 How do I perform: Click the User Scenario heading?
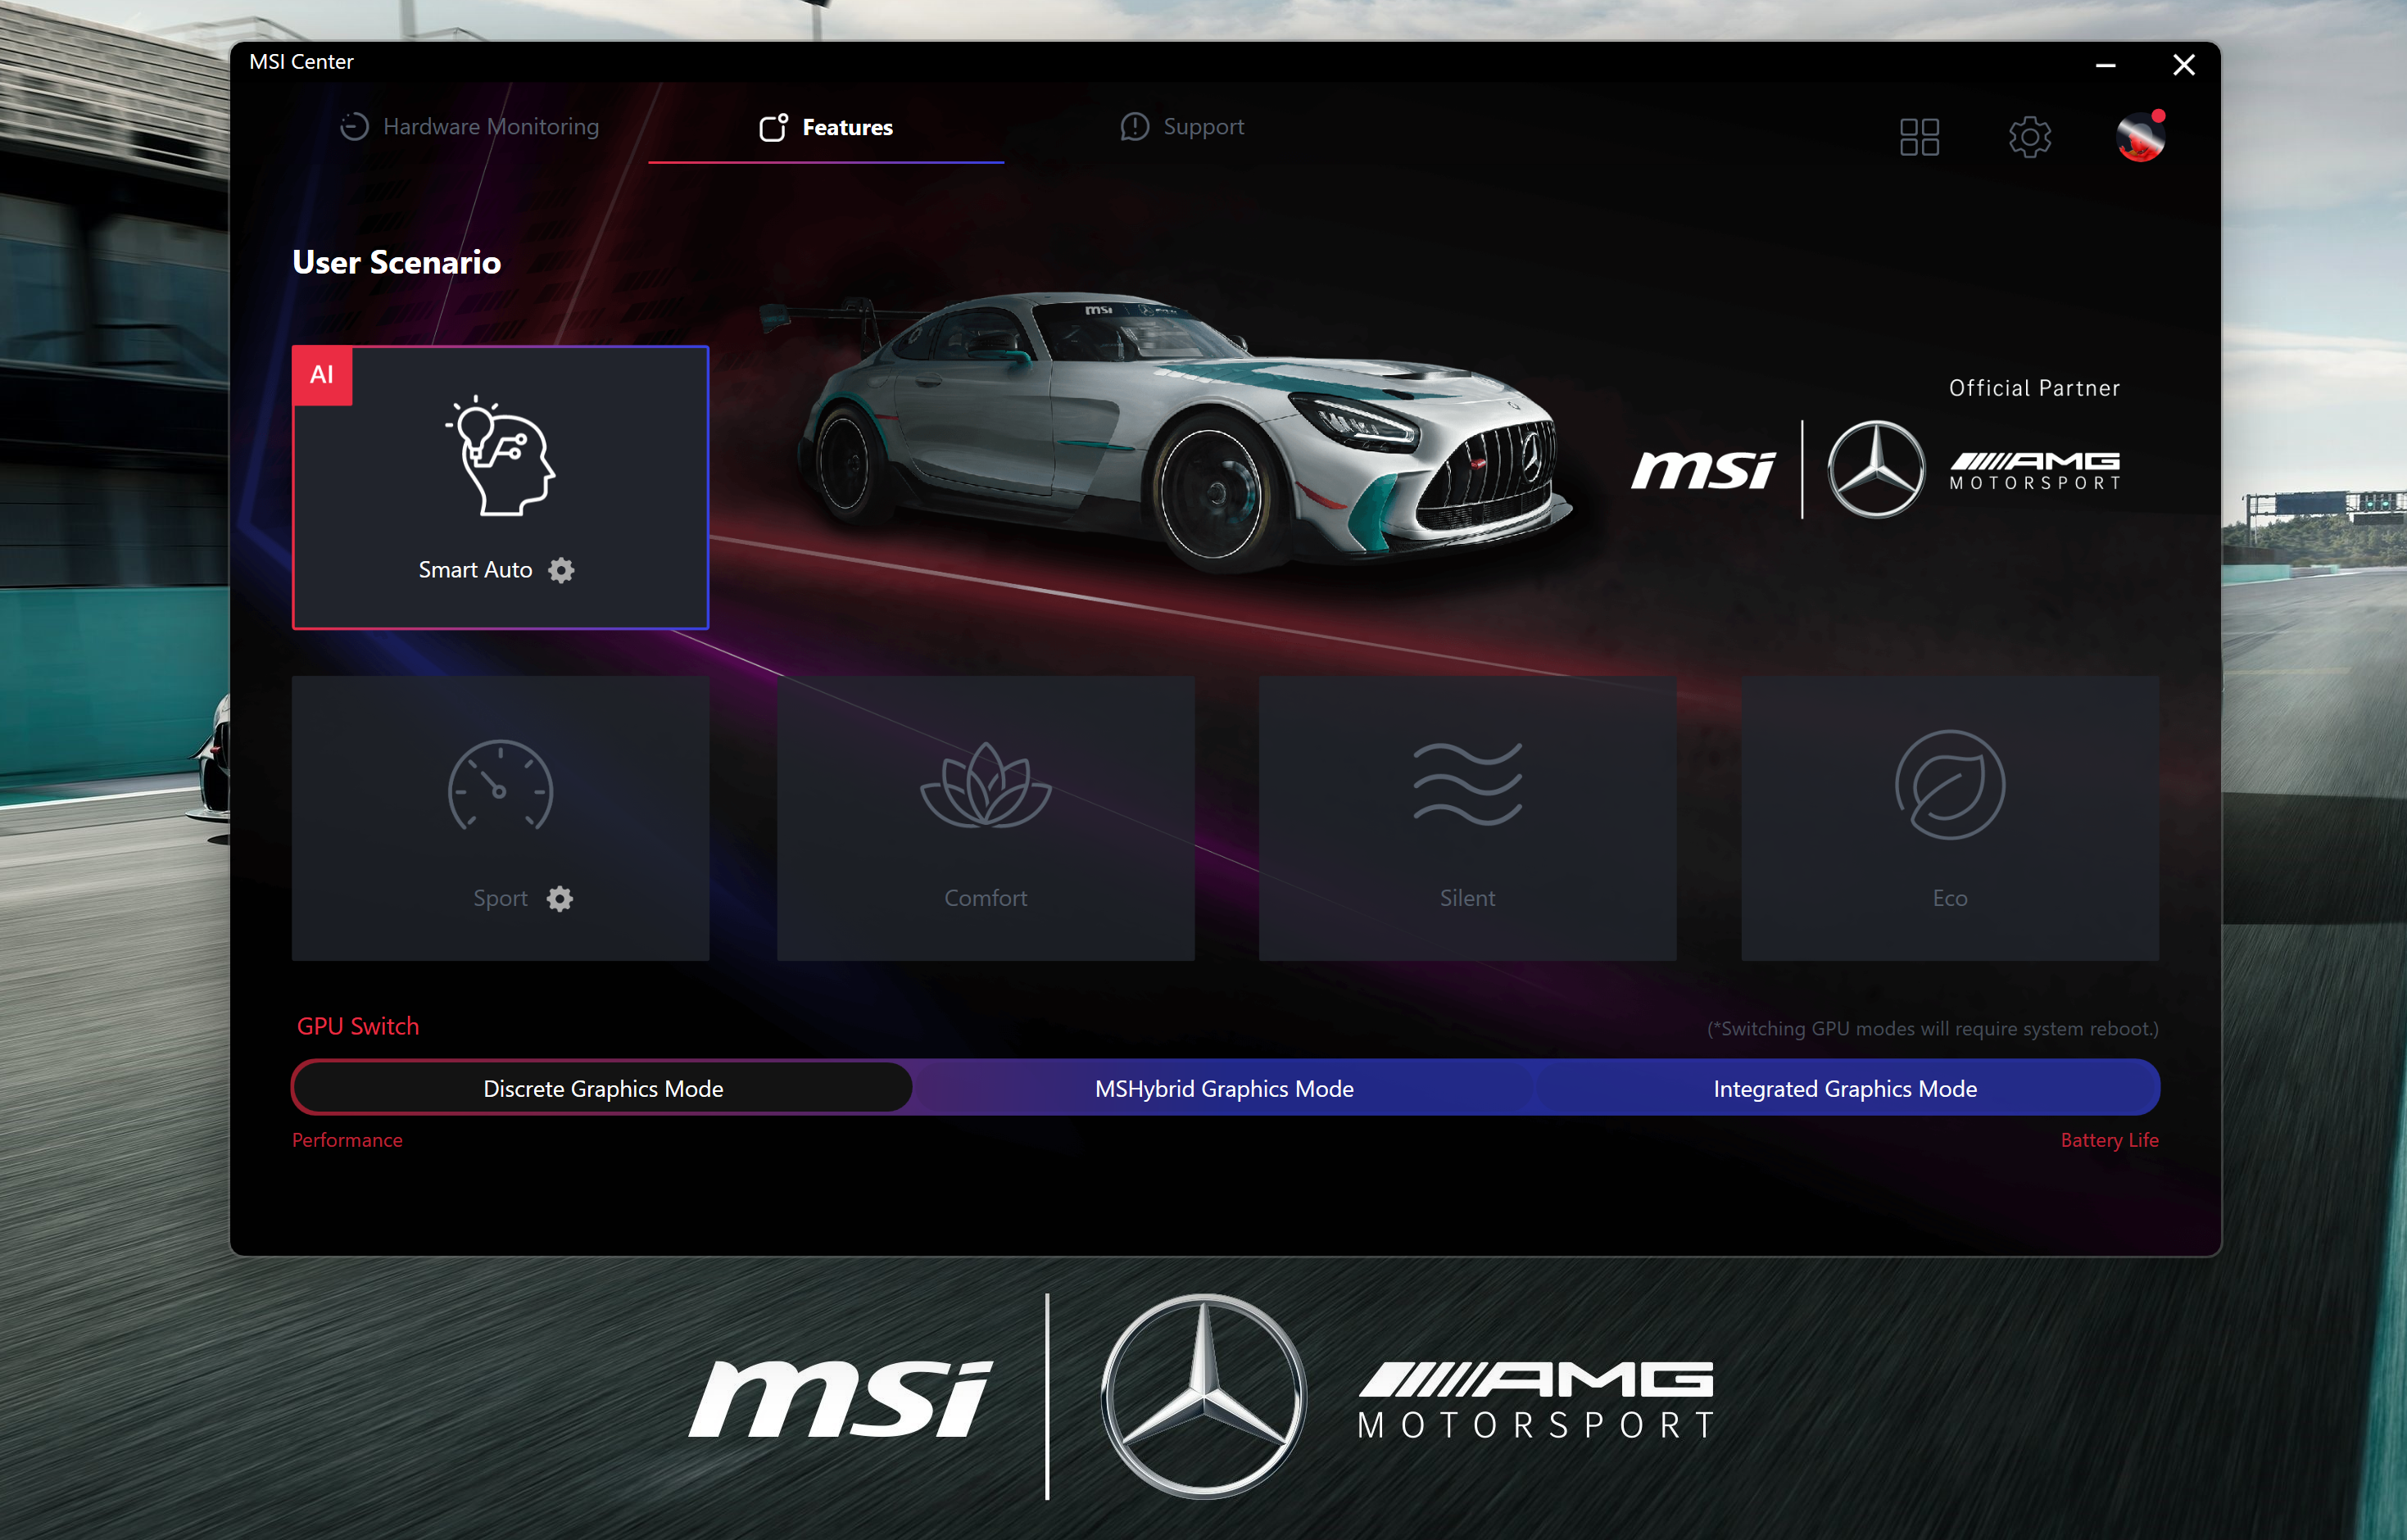(397, 262)
